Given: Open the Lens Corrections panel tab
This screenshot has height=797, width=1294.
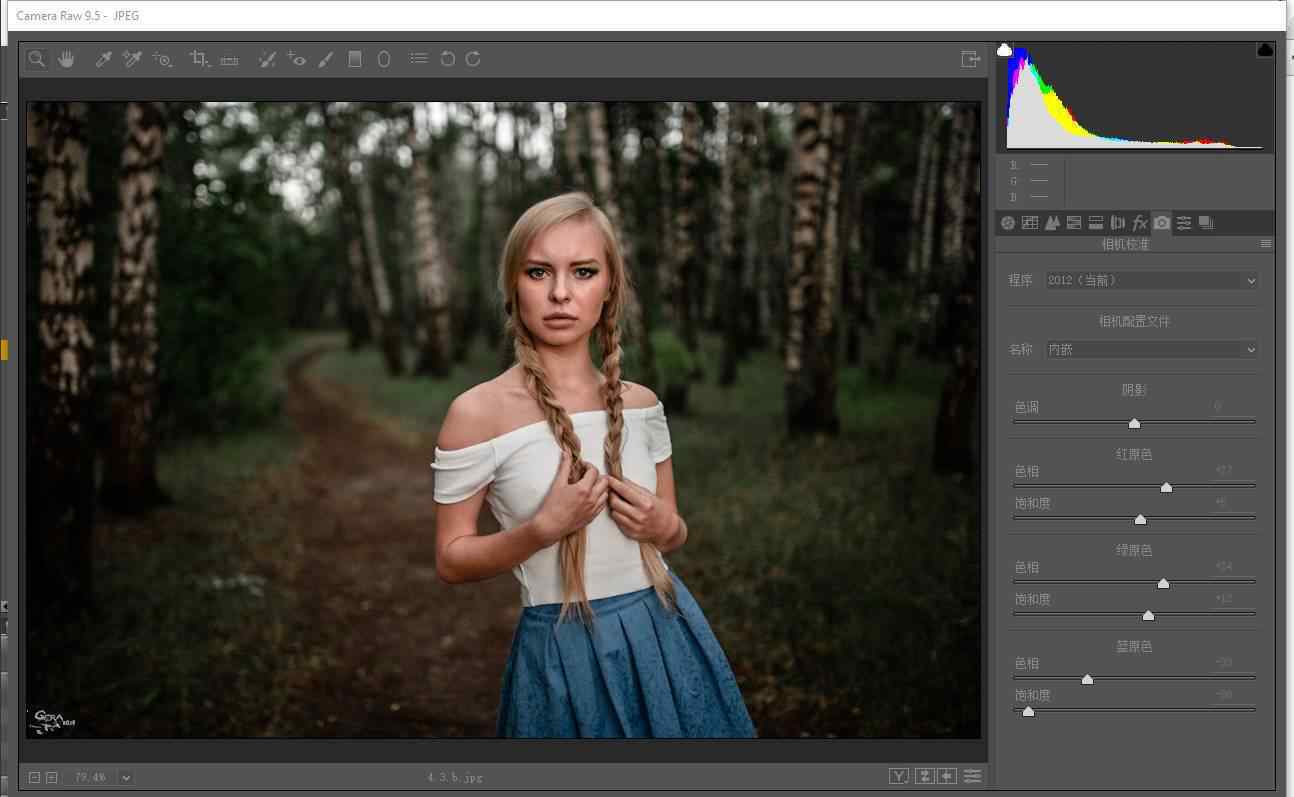Looking at the screenshot, I should (x=1118, y=223).
